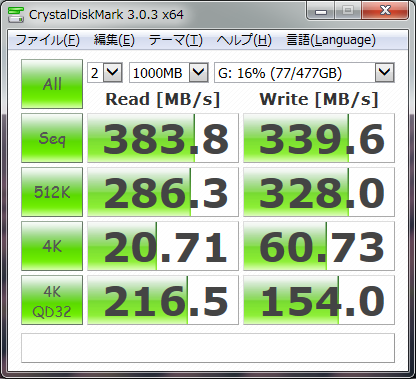Close the CrystalDiskMark window
This screenshot has width=416, height=379.
(x=385, y=11)
